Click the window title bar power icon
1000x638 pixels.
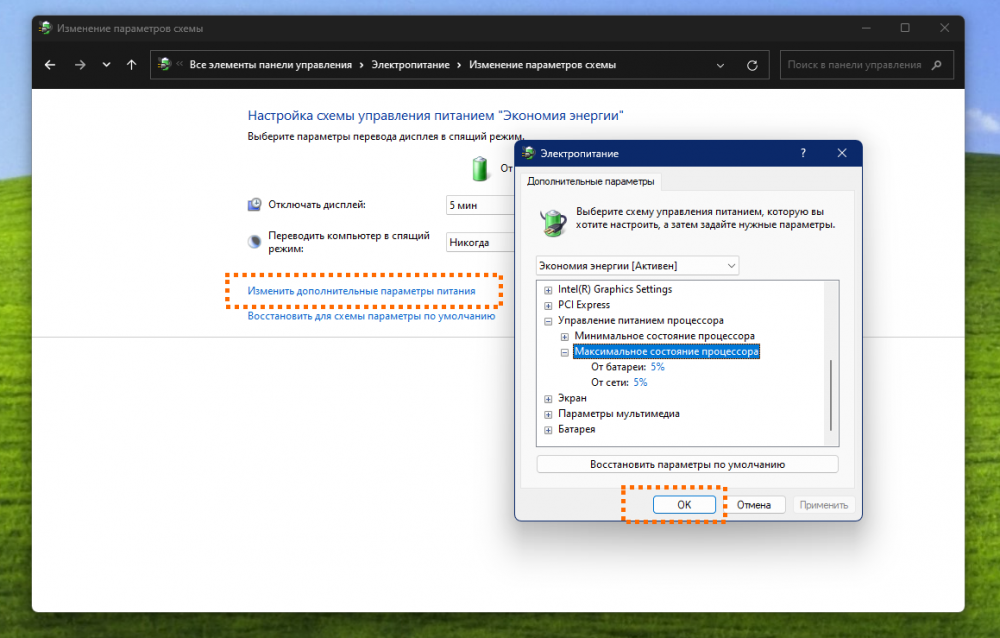coord(45,28)
